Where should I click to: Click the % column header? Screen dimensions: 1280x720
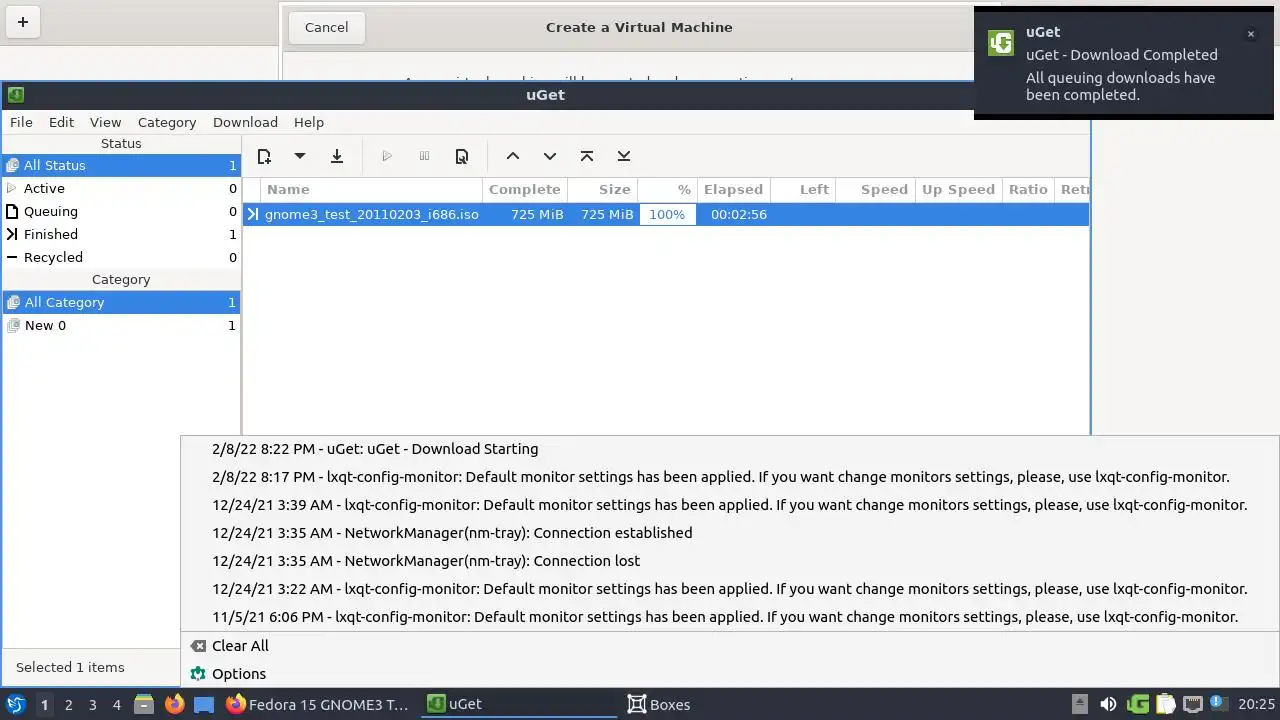pos(667,189)
